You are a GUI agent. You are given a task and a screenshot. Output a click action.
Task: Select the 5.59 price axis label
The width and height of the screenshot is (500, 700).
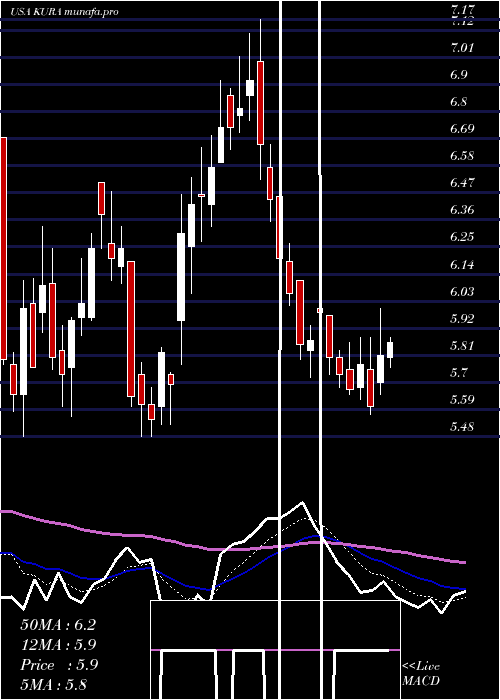click(463, 399)
